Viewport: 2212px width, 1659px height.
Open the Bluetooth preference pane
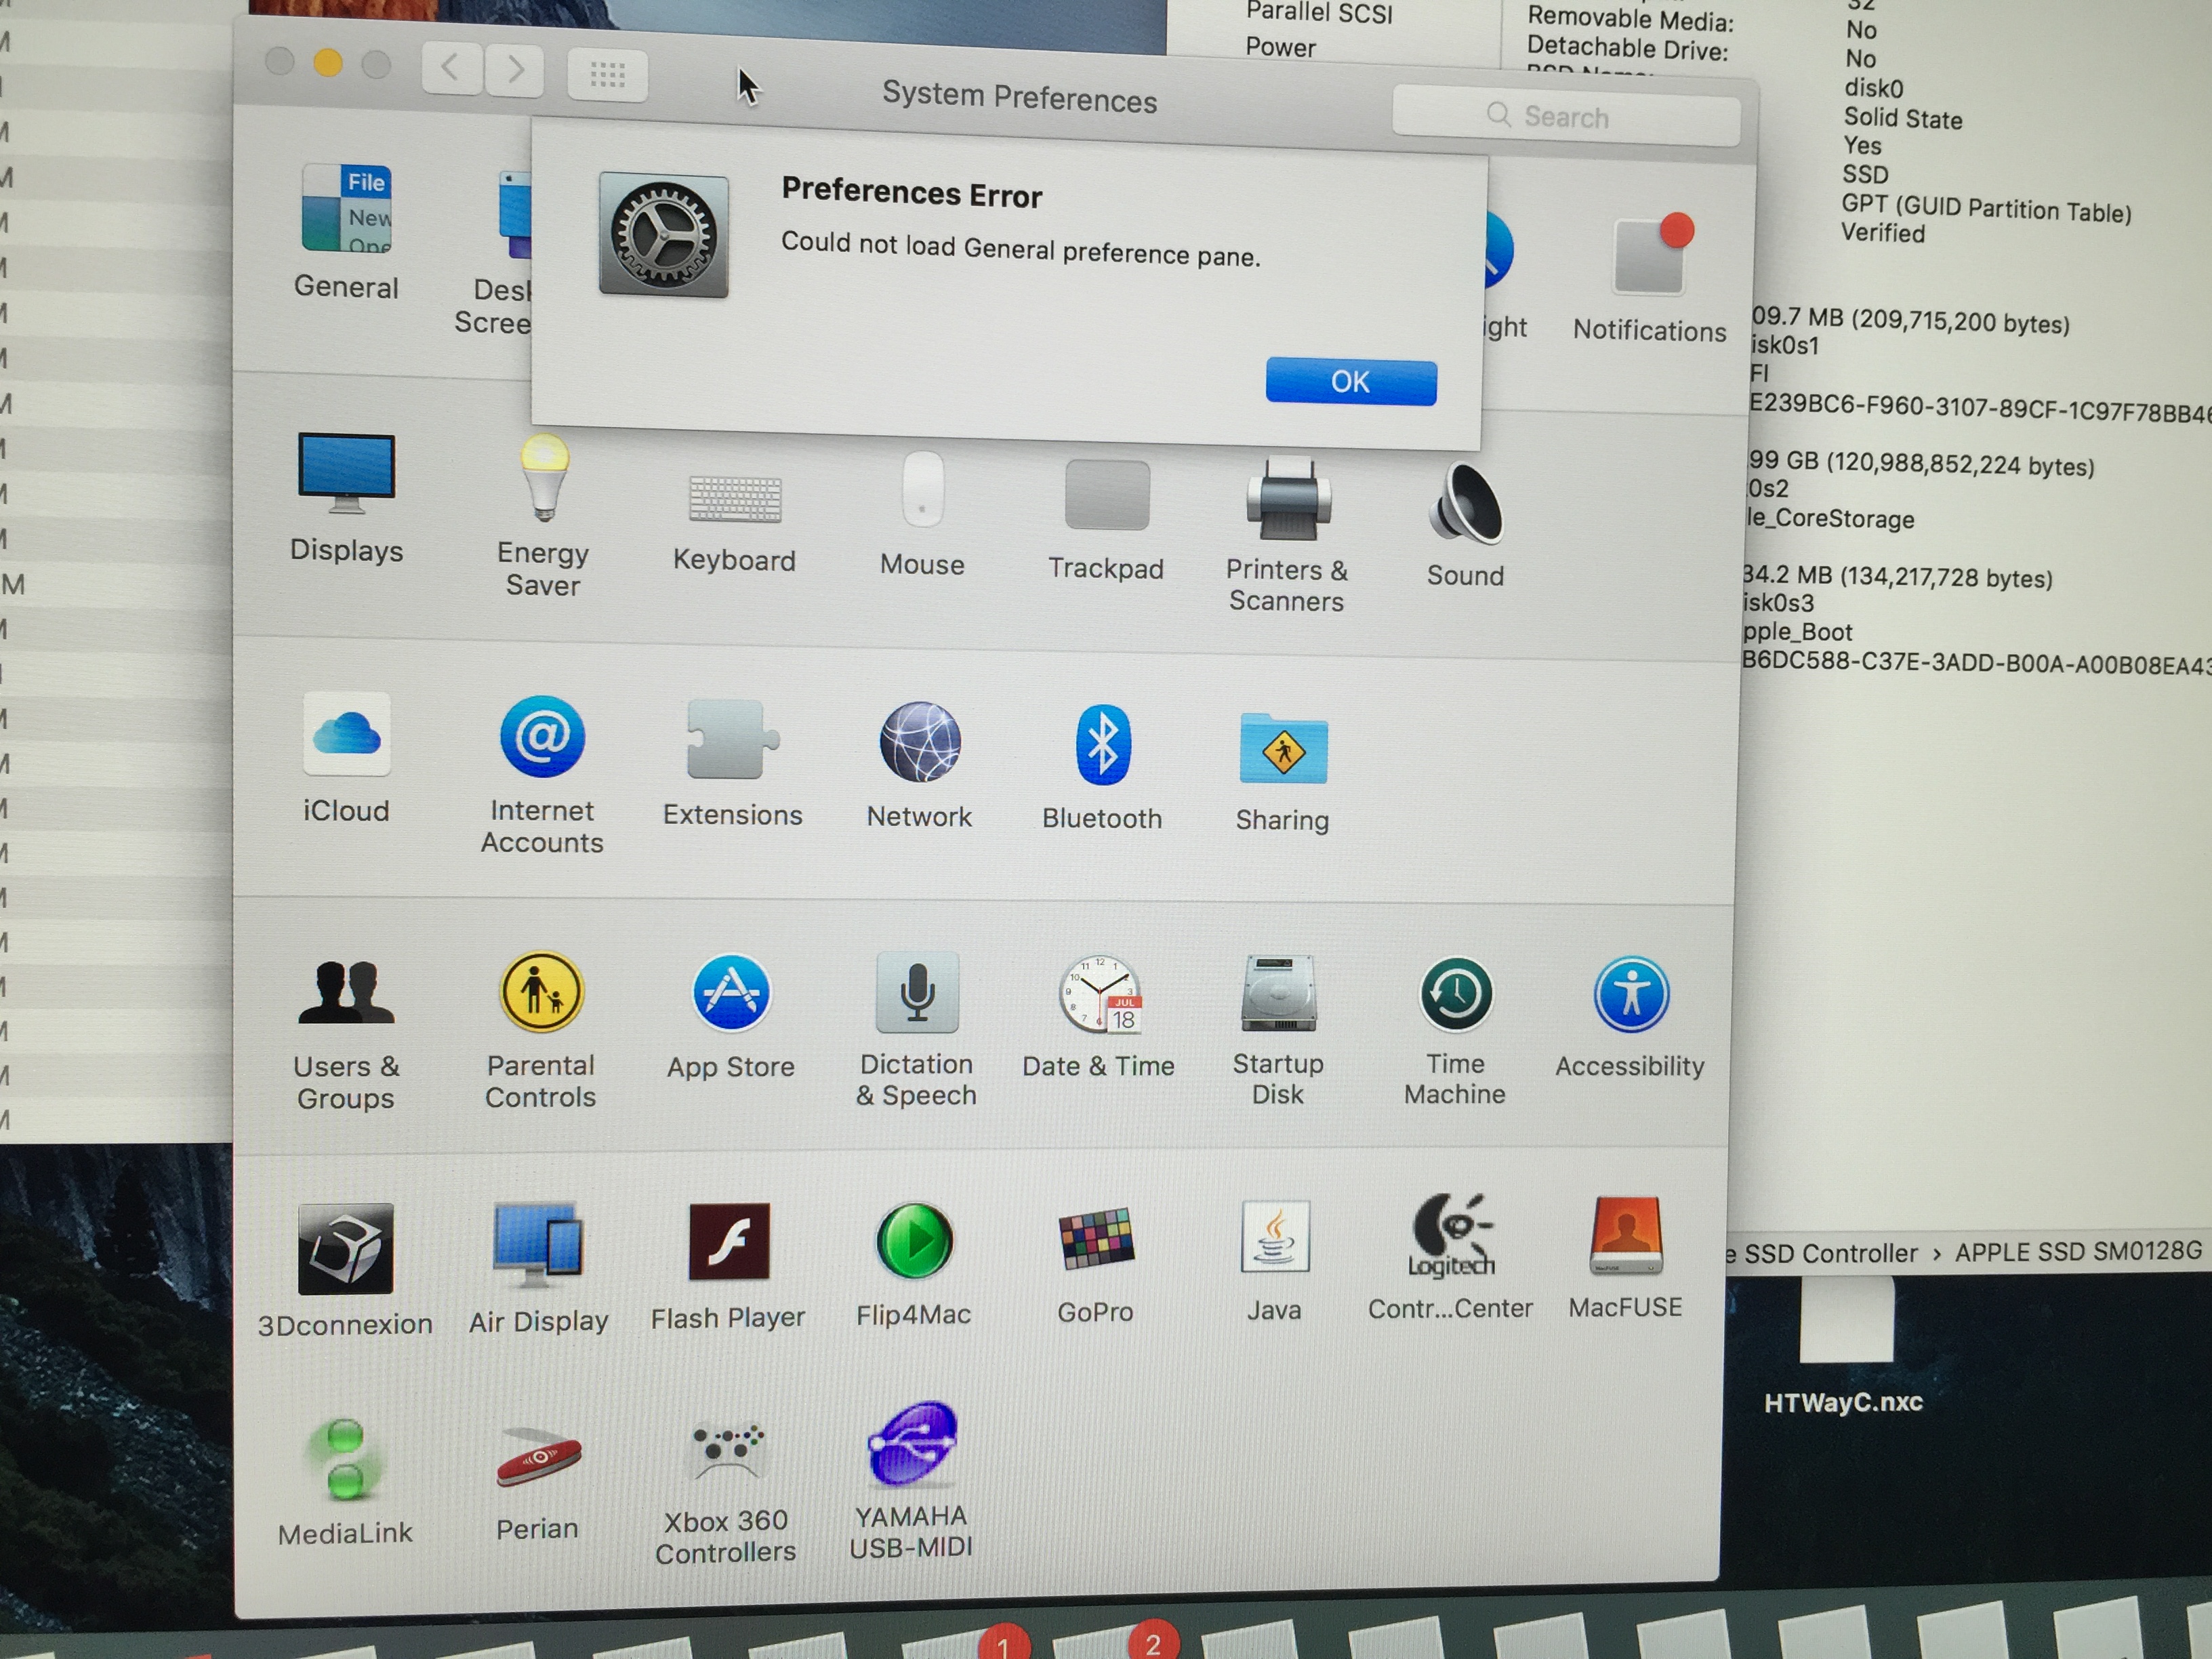(1102, 746)
